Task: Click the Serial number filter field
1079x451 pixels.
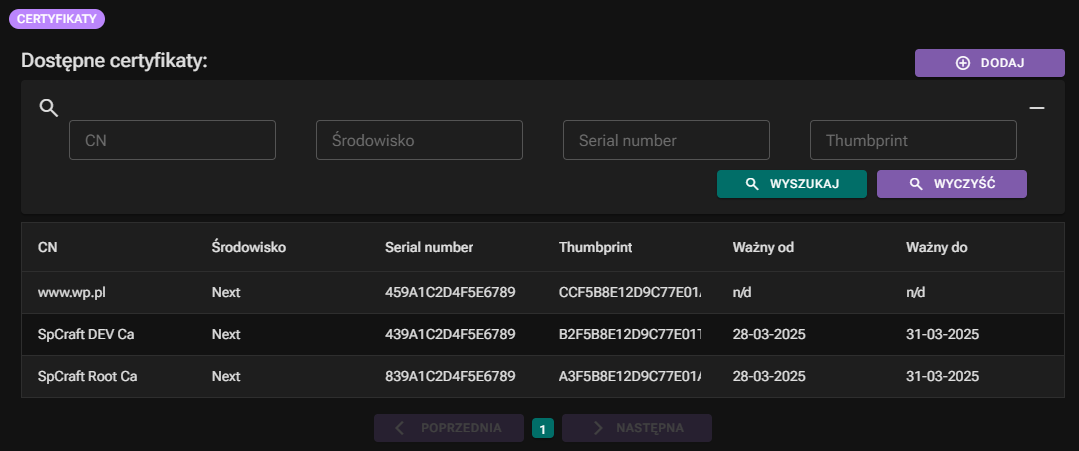Action: pos(666,141)
